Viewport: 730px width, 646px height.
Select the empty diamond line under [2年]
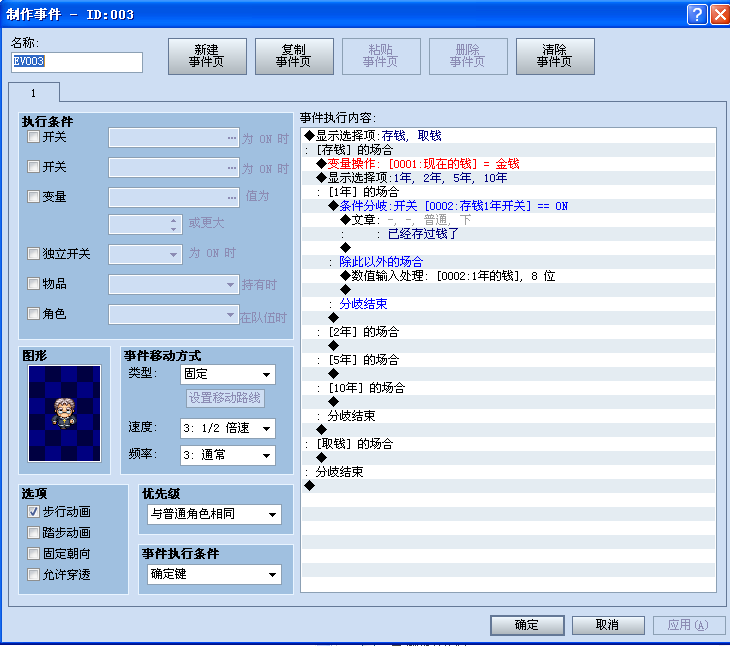508,346
